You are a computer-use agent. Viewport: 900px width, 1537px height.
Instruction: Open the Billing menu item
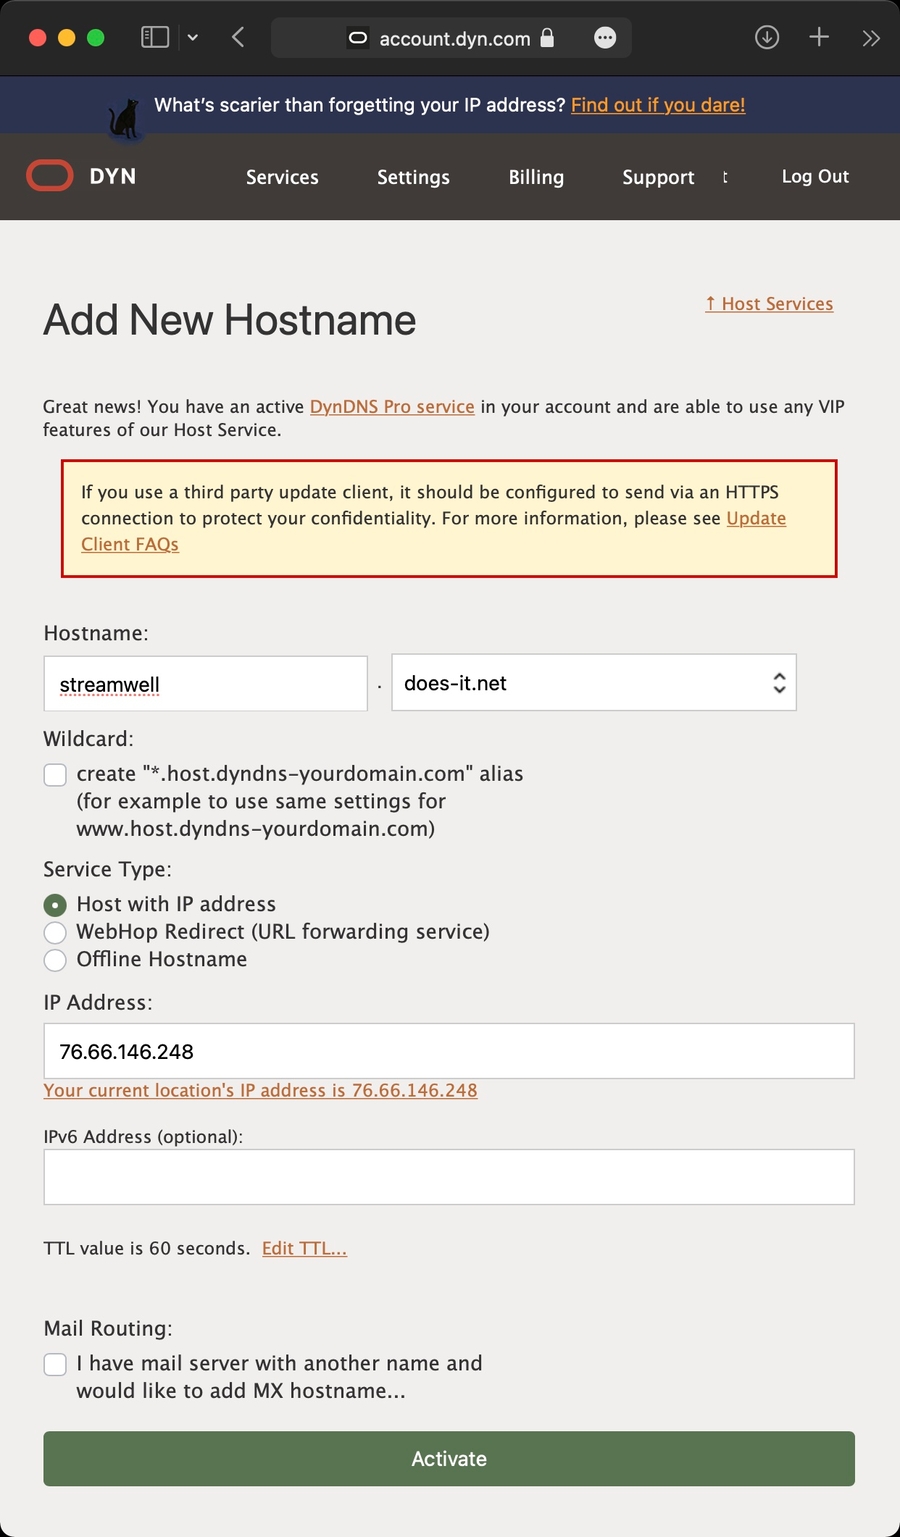click(x=536, y=177)
